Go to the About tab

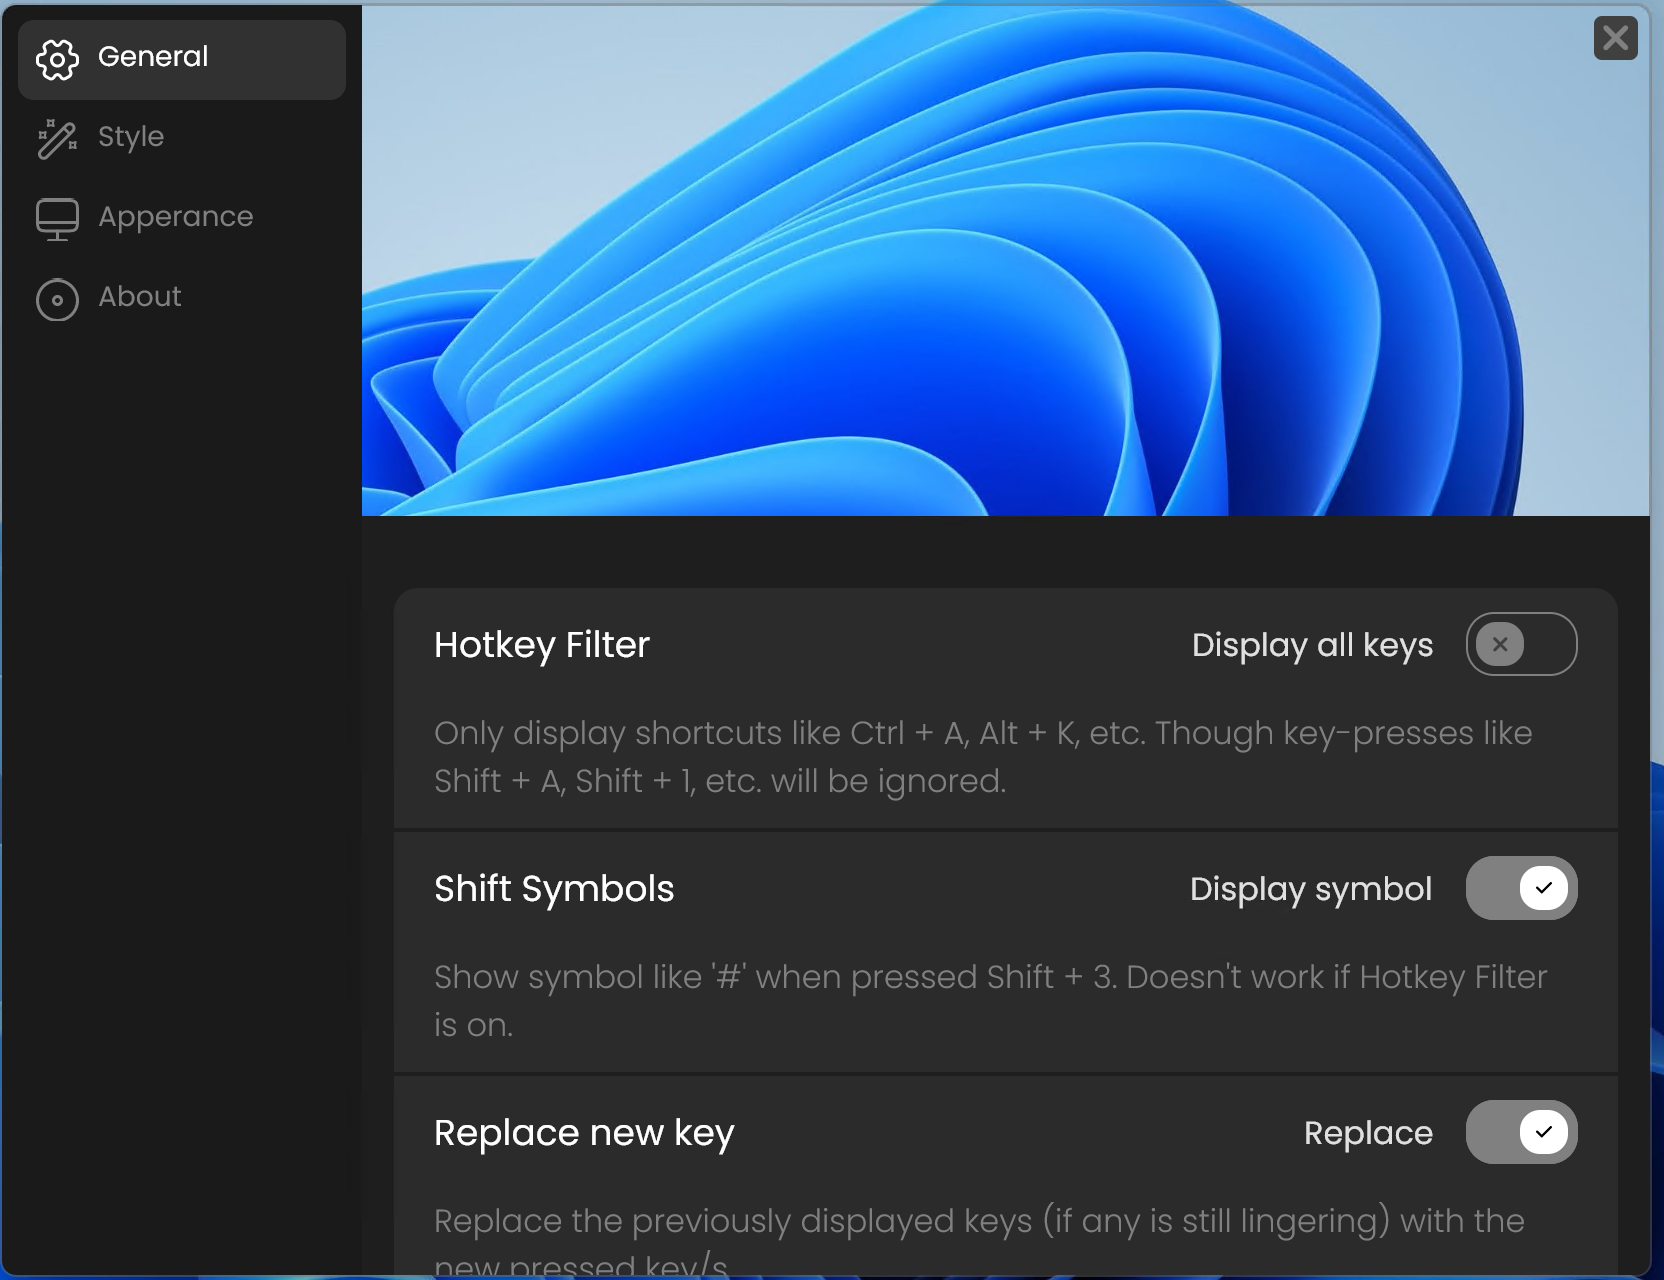click(x=182, y=299)
